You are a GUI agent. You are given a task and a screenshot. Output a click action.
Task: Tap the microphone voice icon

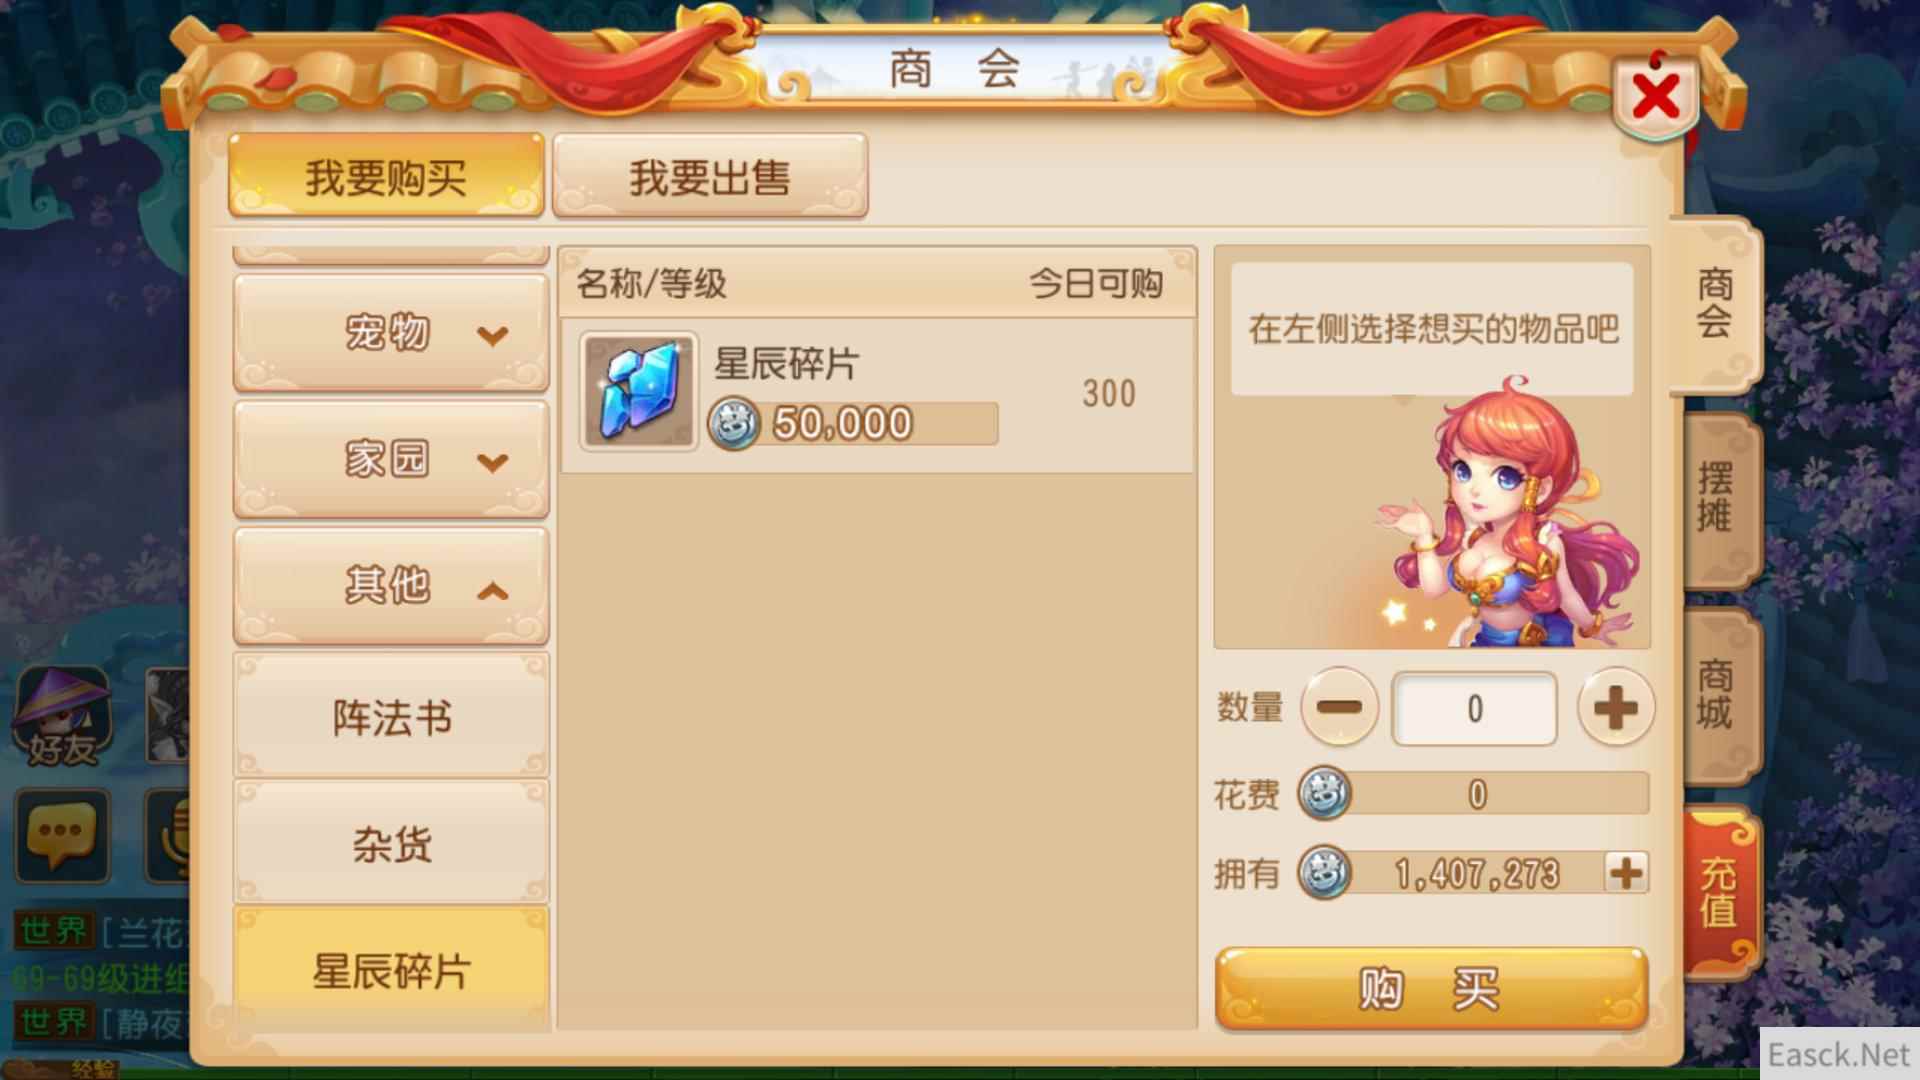coord(168,835)
